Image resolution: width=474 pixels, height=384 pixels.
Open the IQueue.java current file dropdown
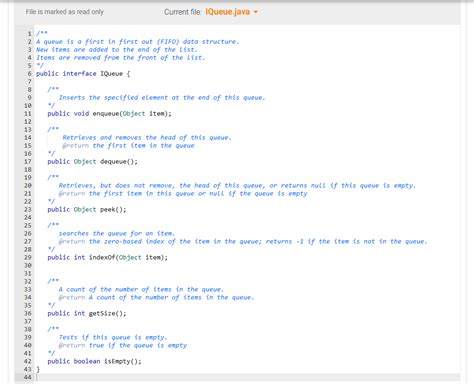[232, 12]
